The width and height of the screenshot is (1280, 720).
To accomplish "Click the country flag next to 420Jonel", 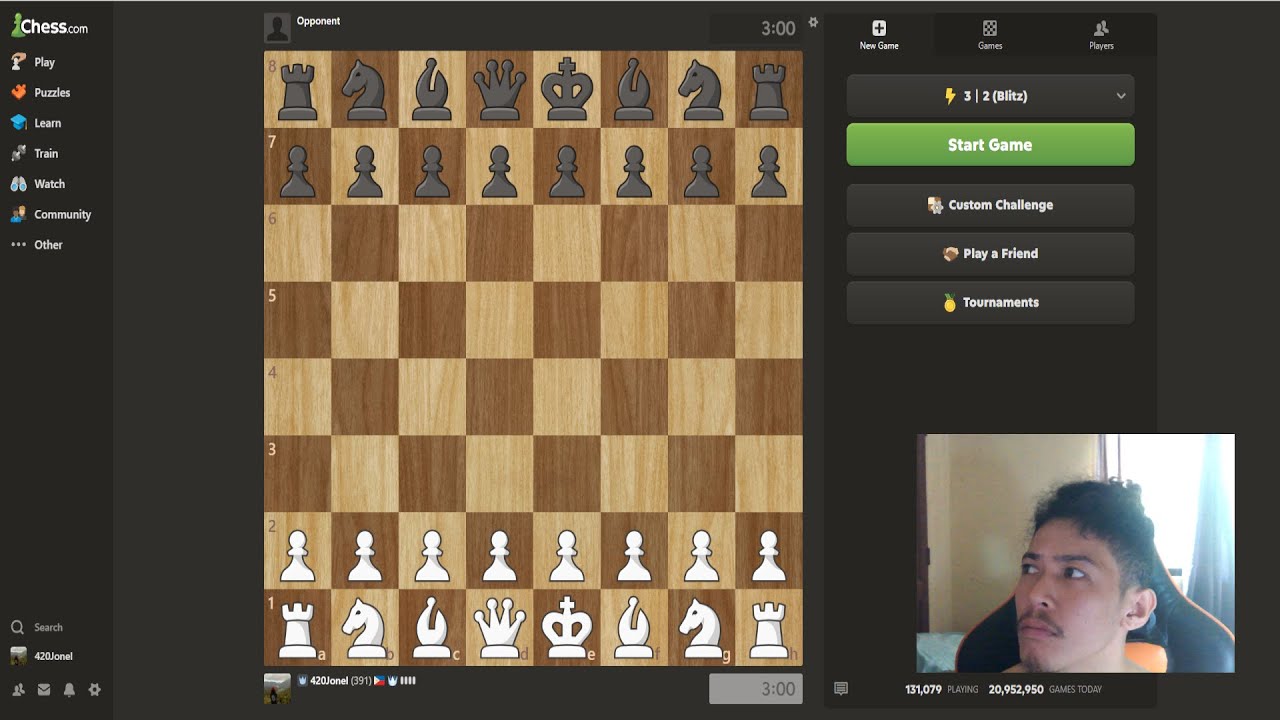I will point(380,681).
